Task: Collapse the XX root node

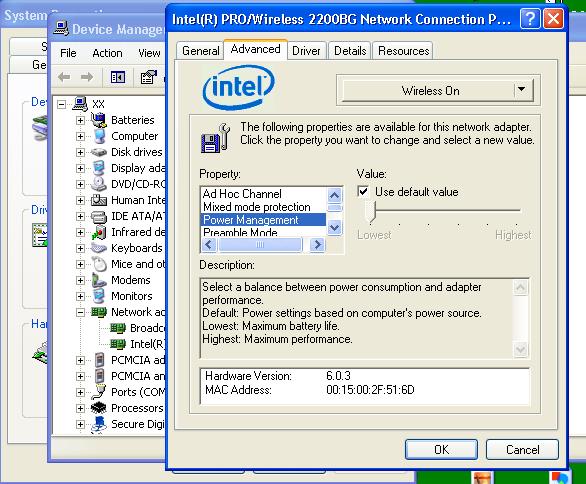Action: click(x=62, y=104)
